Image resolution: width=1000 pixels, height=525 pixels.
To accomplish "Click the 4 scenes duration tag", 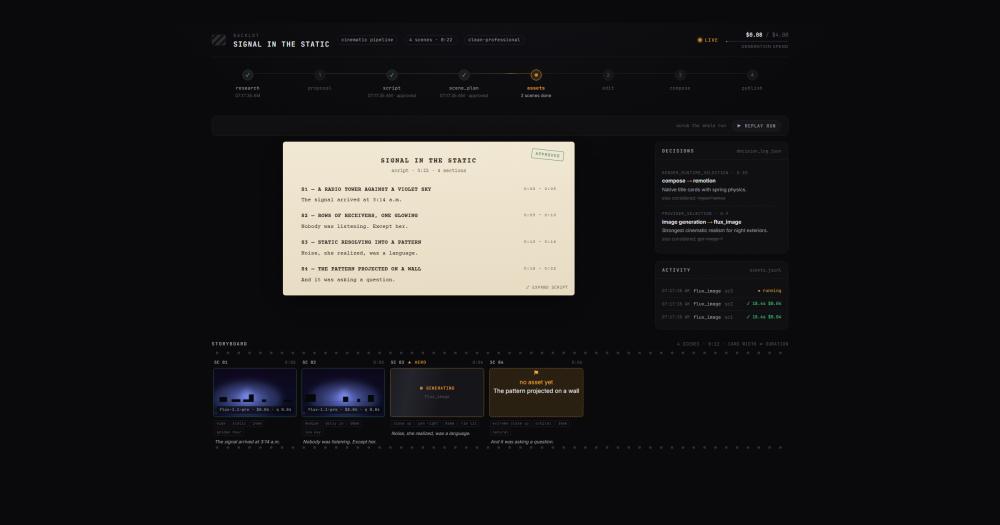I will (430, 40).
